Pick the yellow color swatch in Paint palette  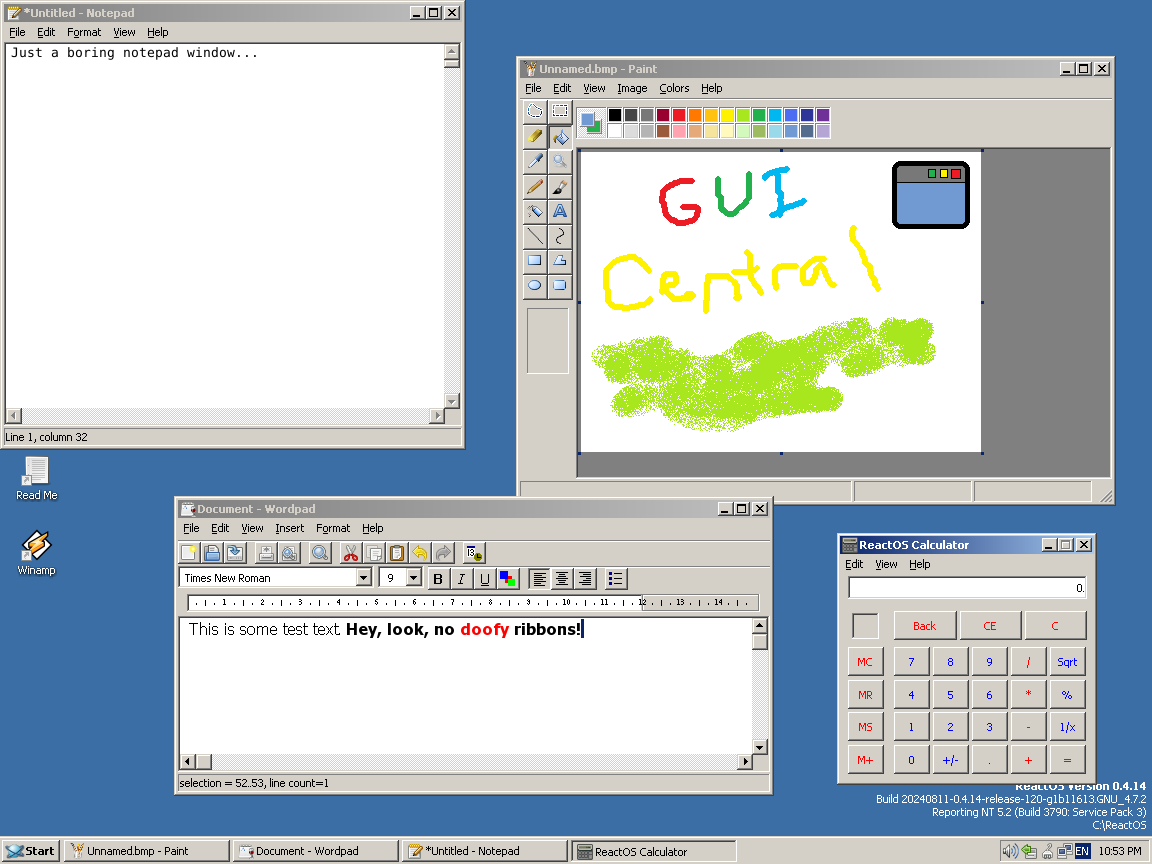tap(727, 115)
